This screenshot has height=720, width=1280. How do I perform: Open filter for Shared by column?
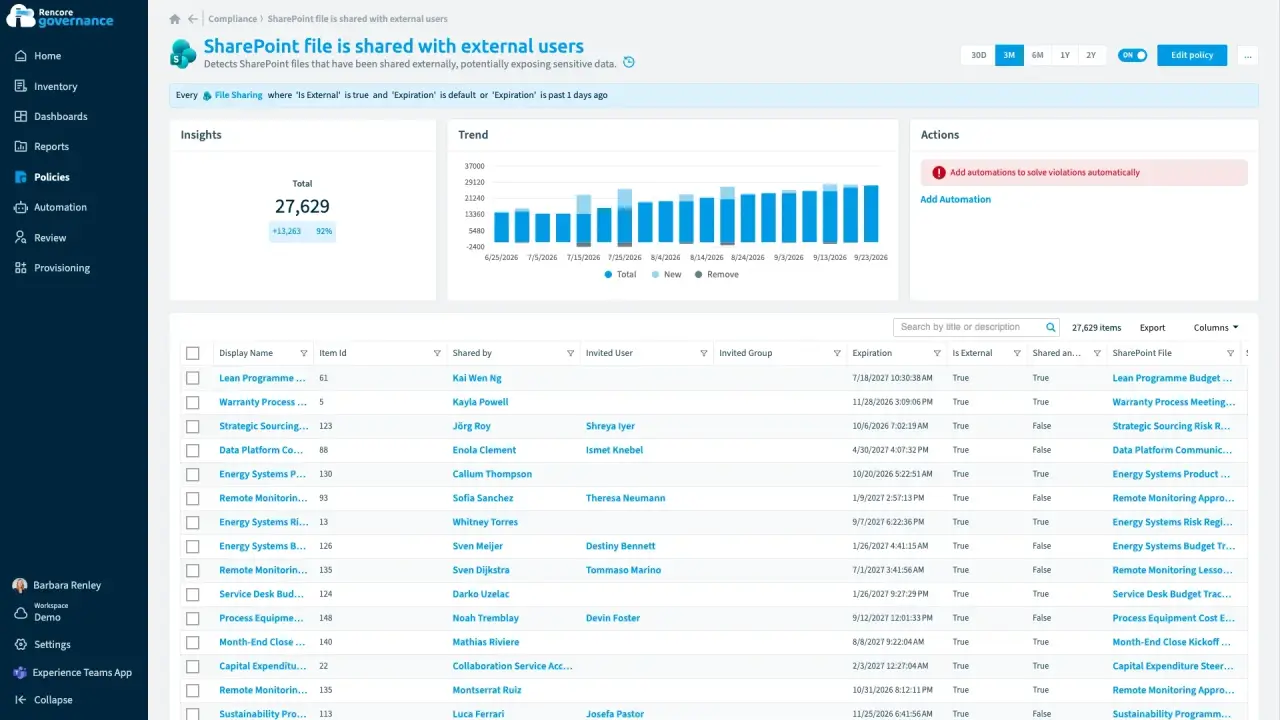click(x=571, y=353)
